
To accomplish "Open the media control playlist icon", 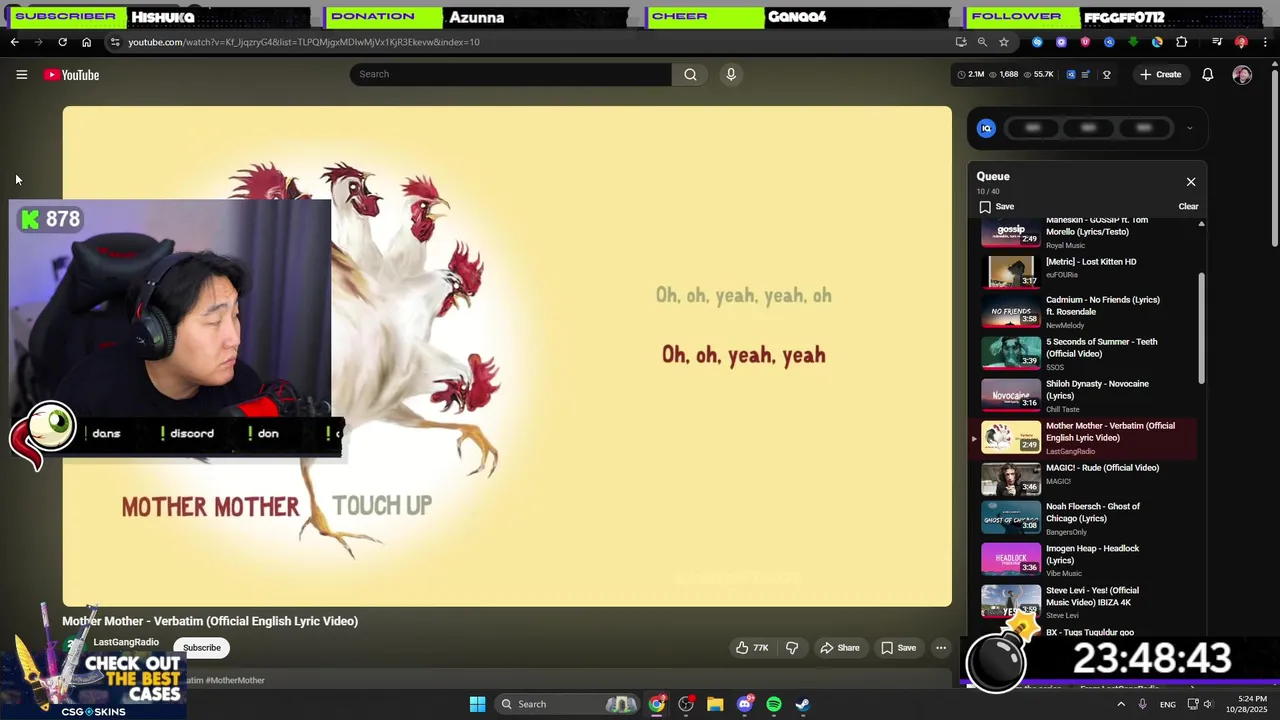I will coord(1217,42).
